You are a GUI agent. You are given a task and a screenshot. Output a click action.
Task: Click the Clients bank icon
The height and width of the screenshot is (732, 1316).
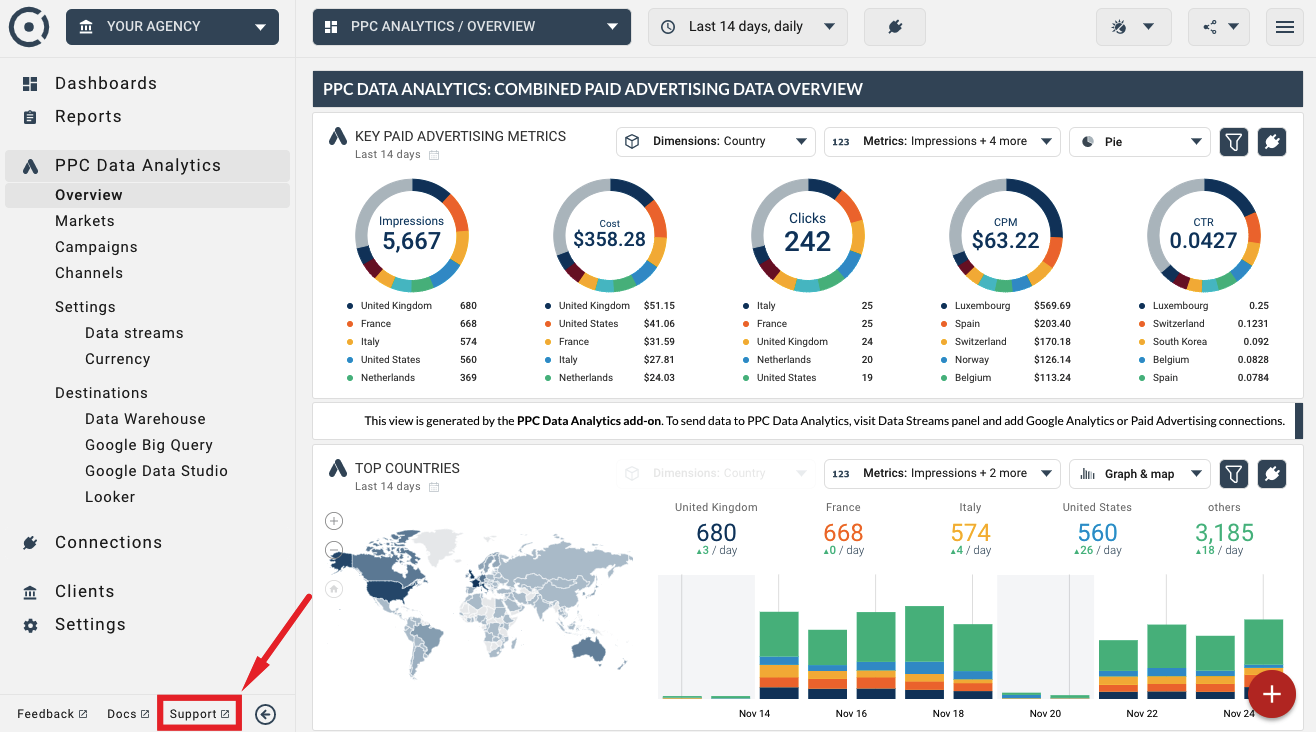[x=30, y=592]
